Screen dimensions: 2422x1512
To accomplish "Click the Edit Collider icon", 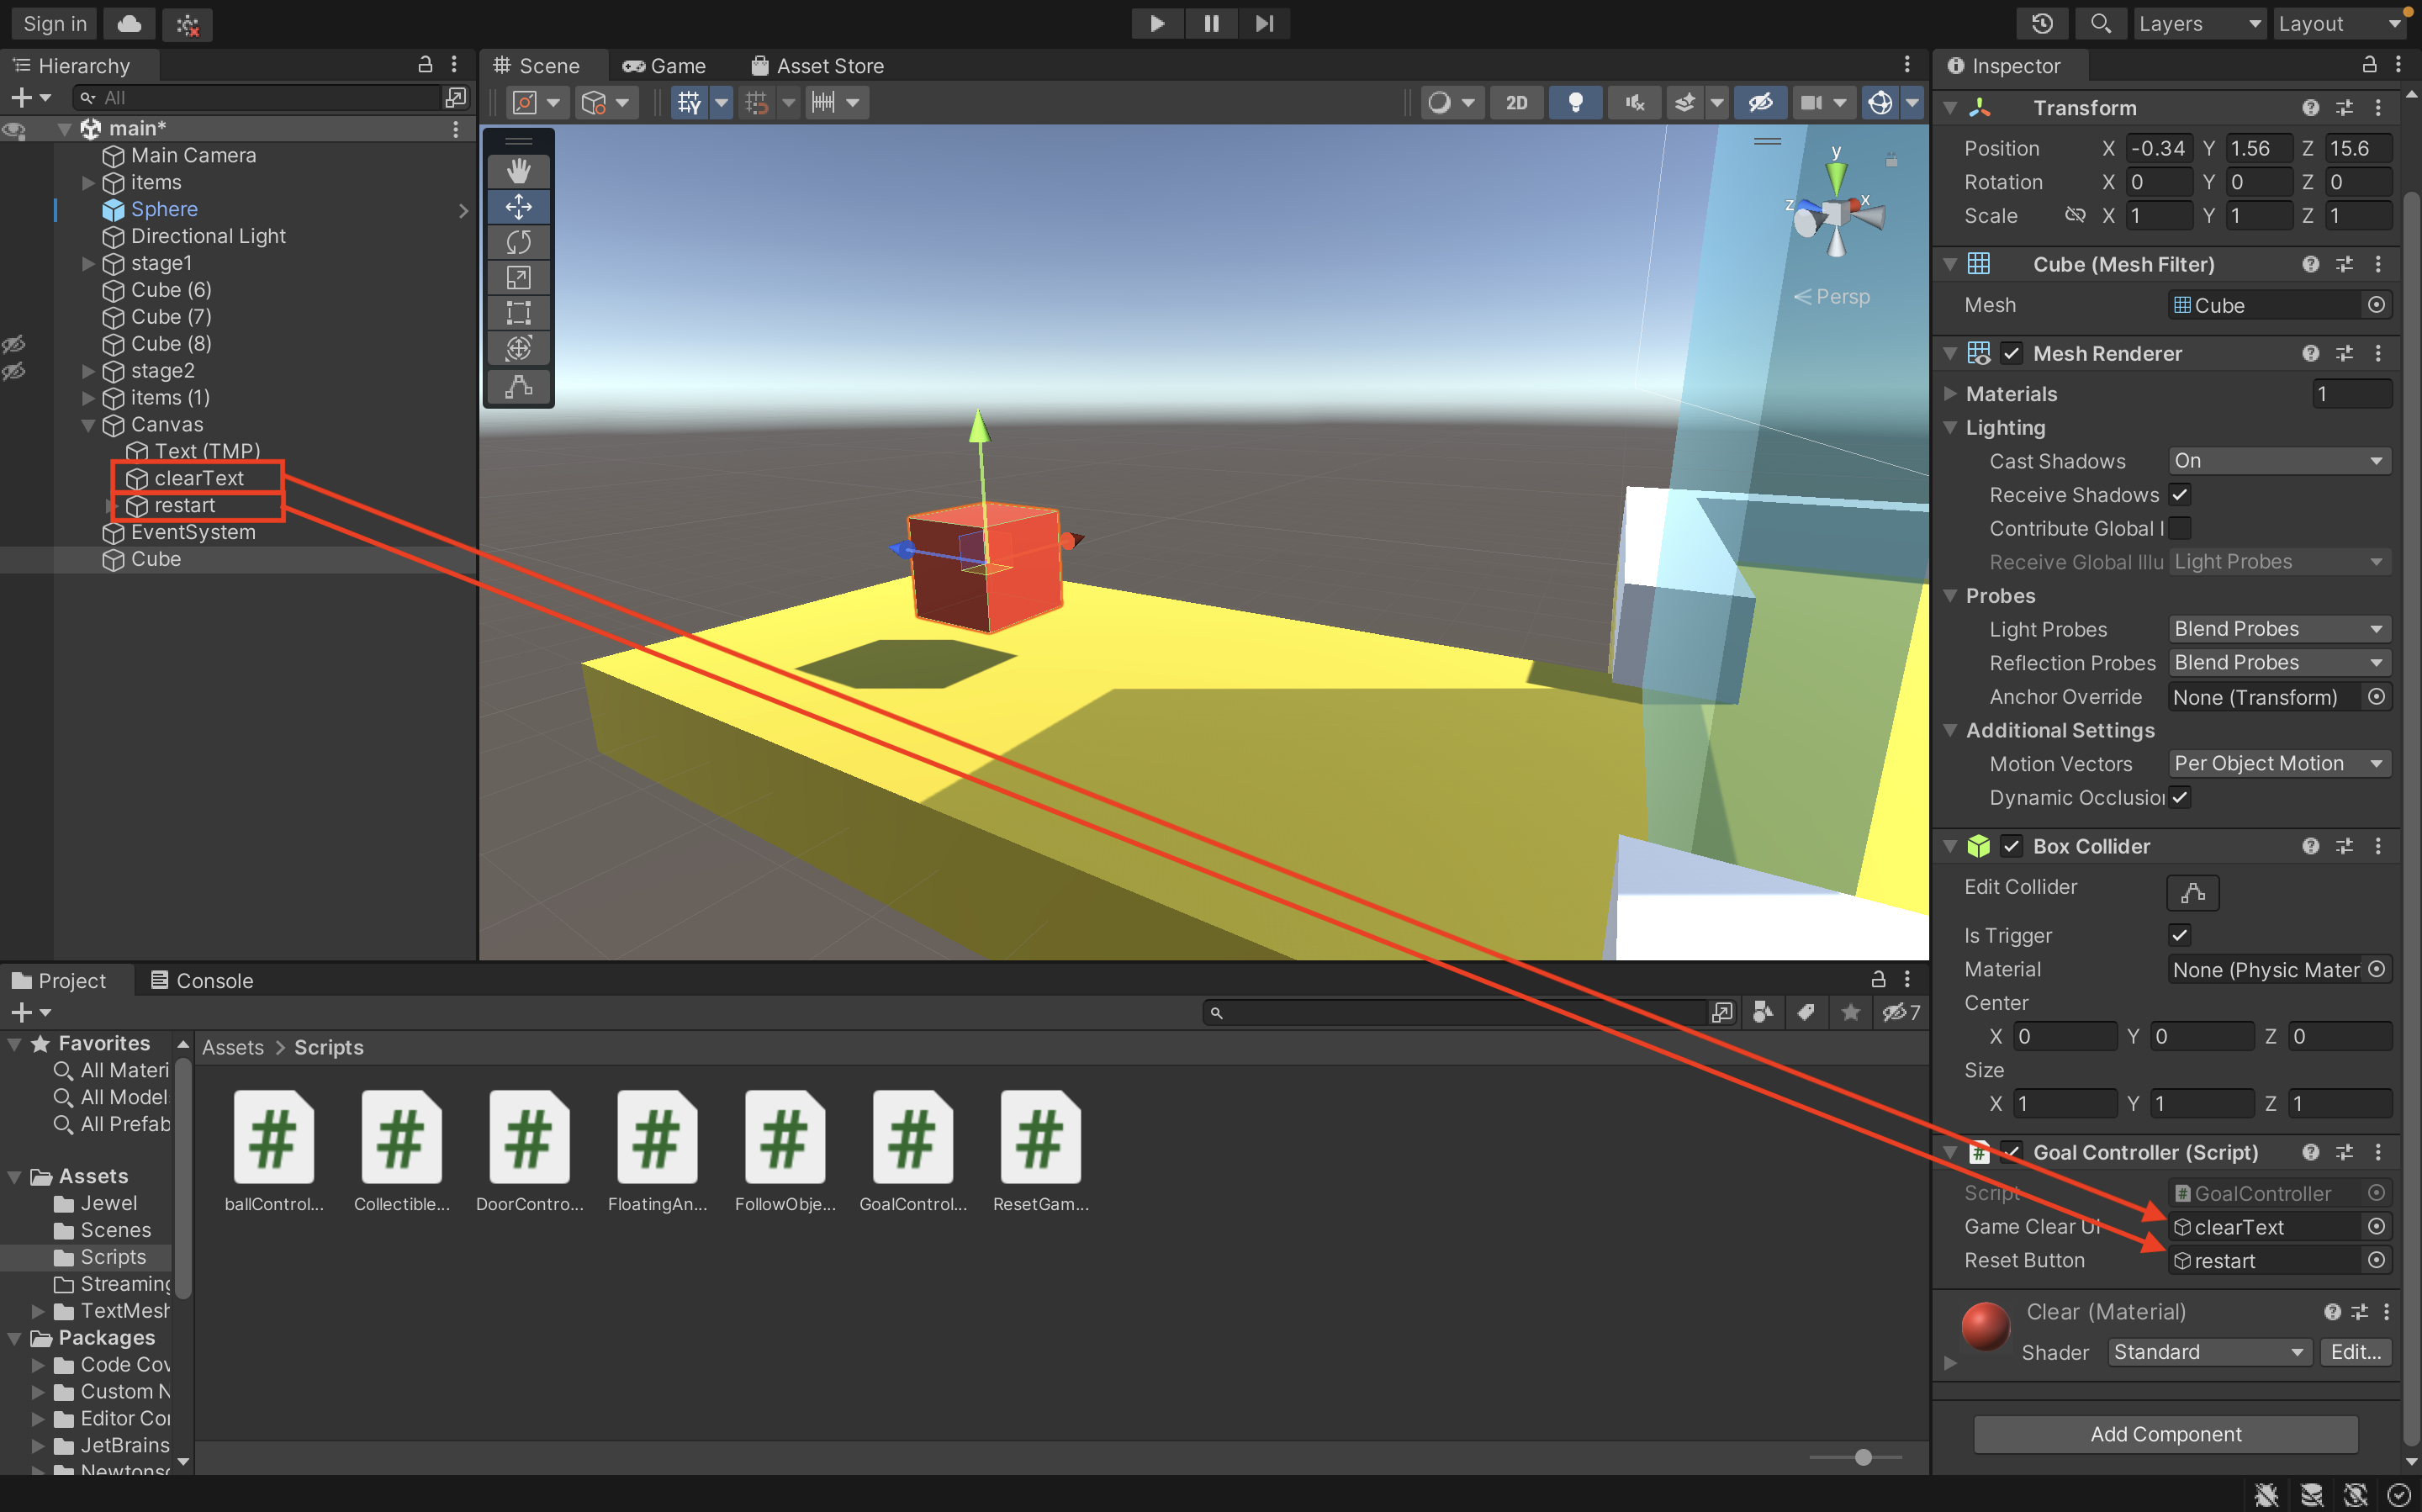I will (x=2192, y=892).
